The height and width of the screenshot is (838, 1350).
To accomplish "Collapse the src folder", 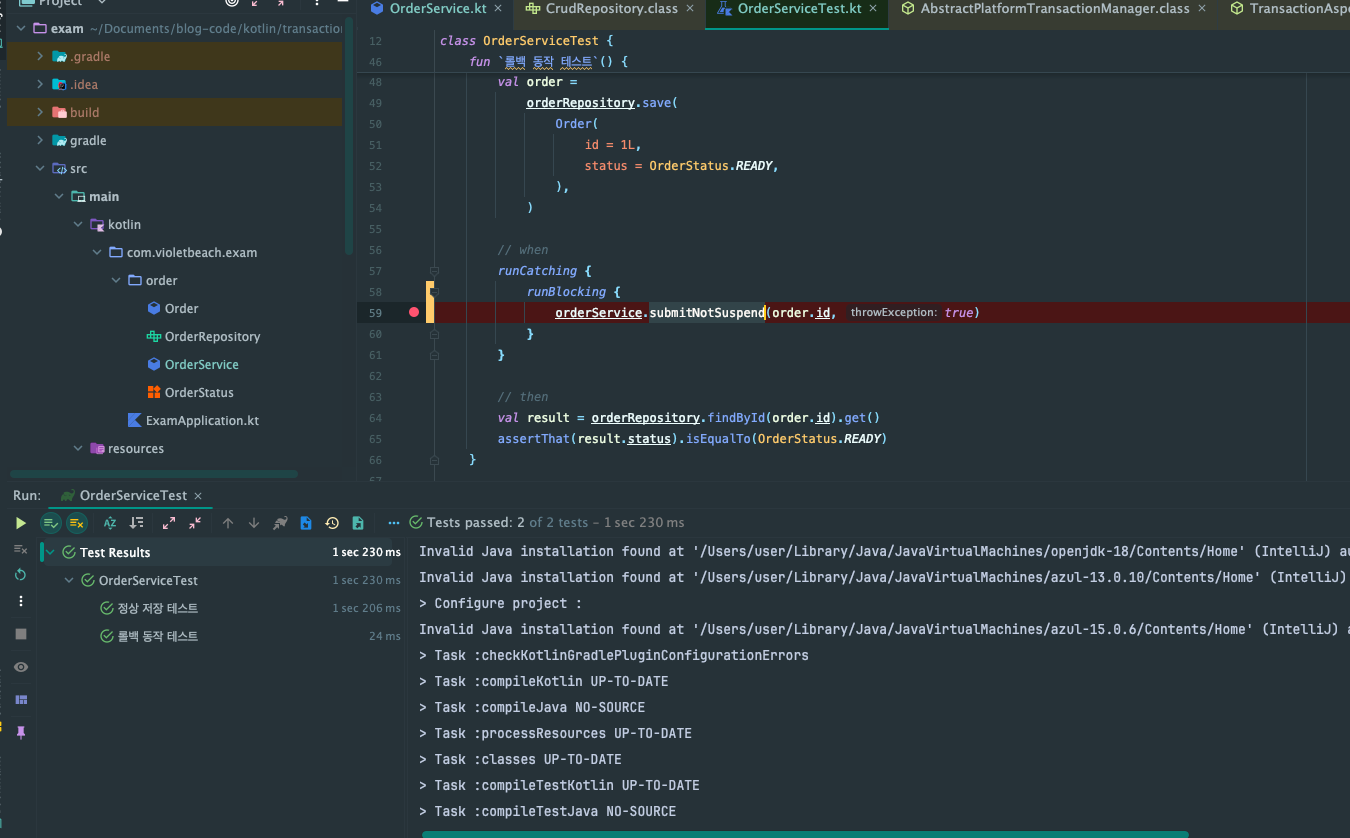I will 40,168.
